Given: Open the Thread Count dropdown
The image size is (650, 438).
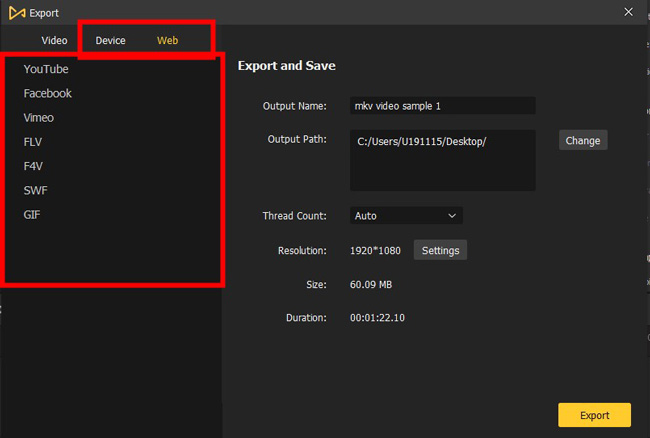Looking at the screenshot, I should coord(406,215).
